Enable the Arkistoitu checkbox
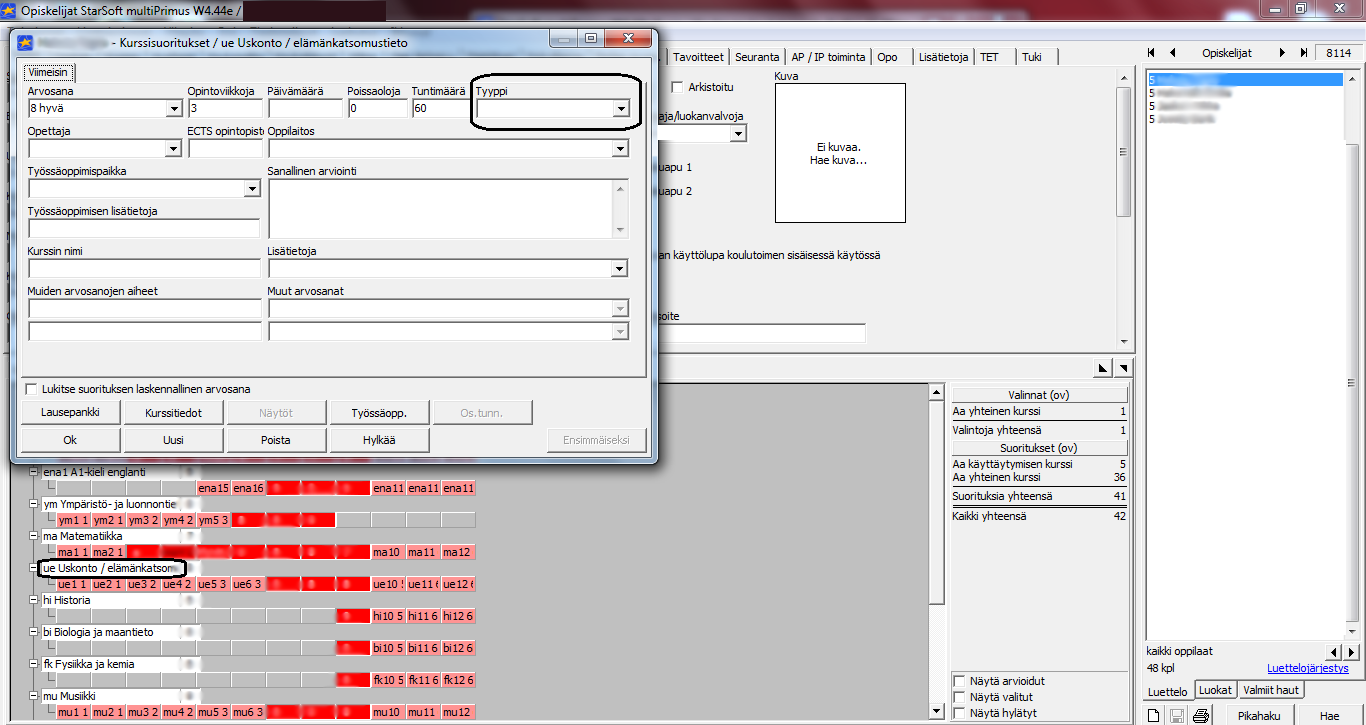The width and height of the screenshot is (1366, 725). click(678, 87)
